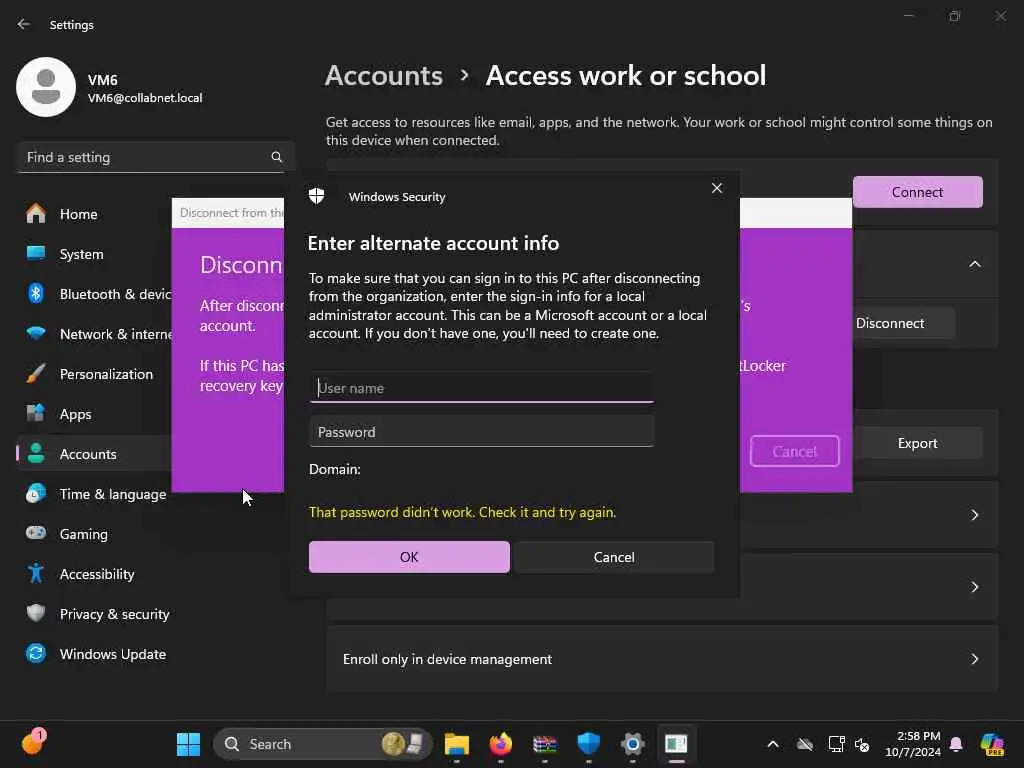This screenshot has height=768, width=1024.
Task: Click Cancel in Windows Security dialog
Action: point(614,557)
